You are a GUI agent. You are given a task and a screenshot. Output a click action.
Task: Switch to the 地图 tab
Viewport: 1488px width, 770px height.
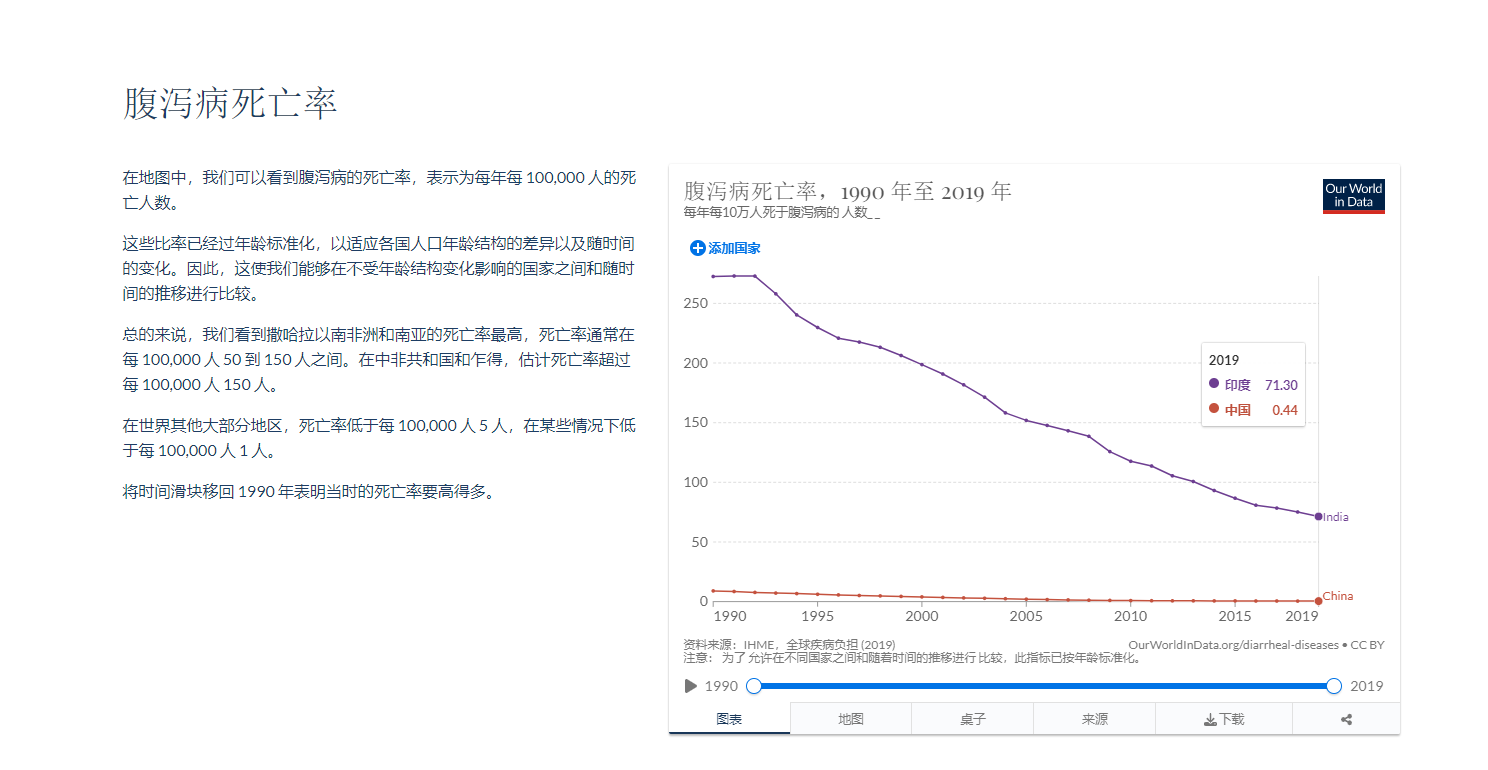(x=851, y=719)
